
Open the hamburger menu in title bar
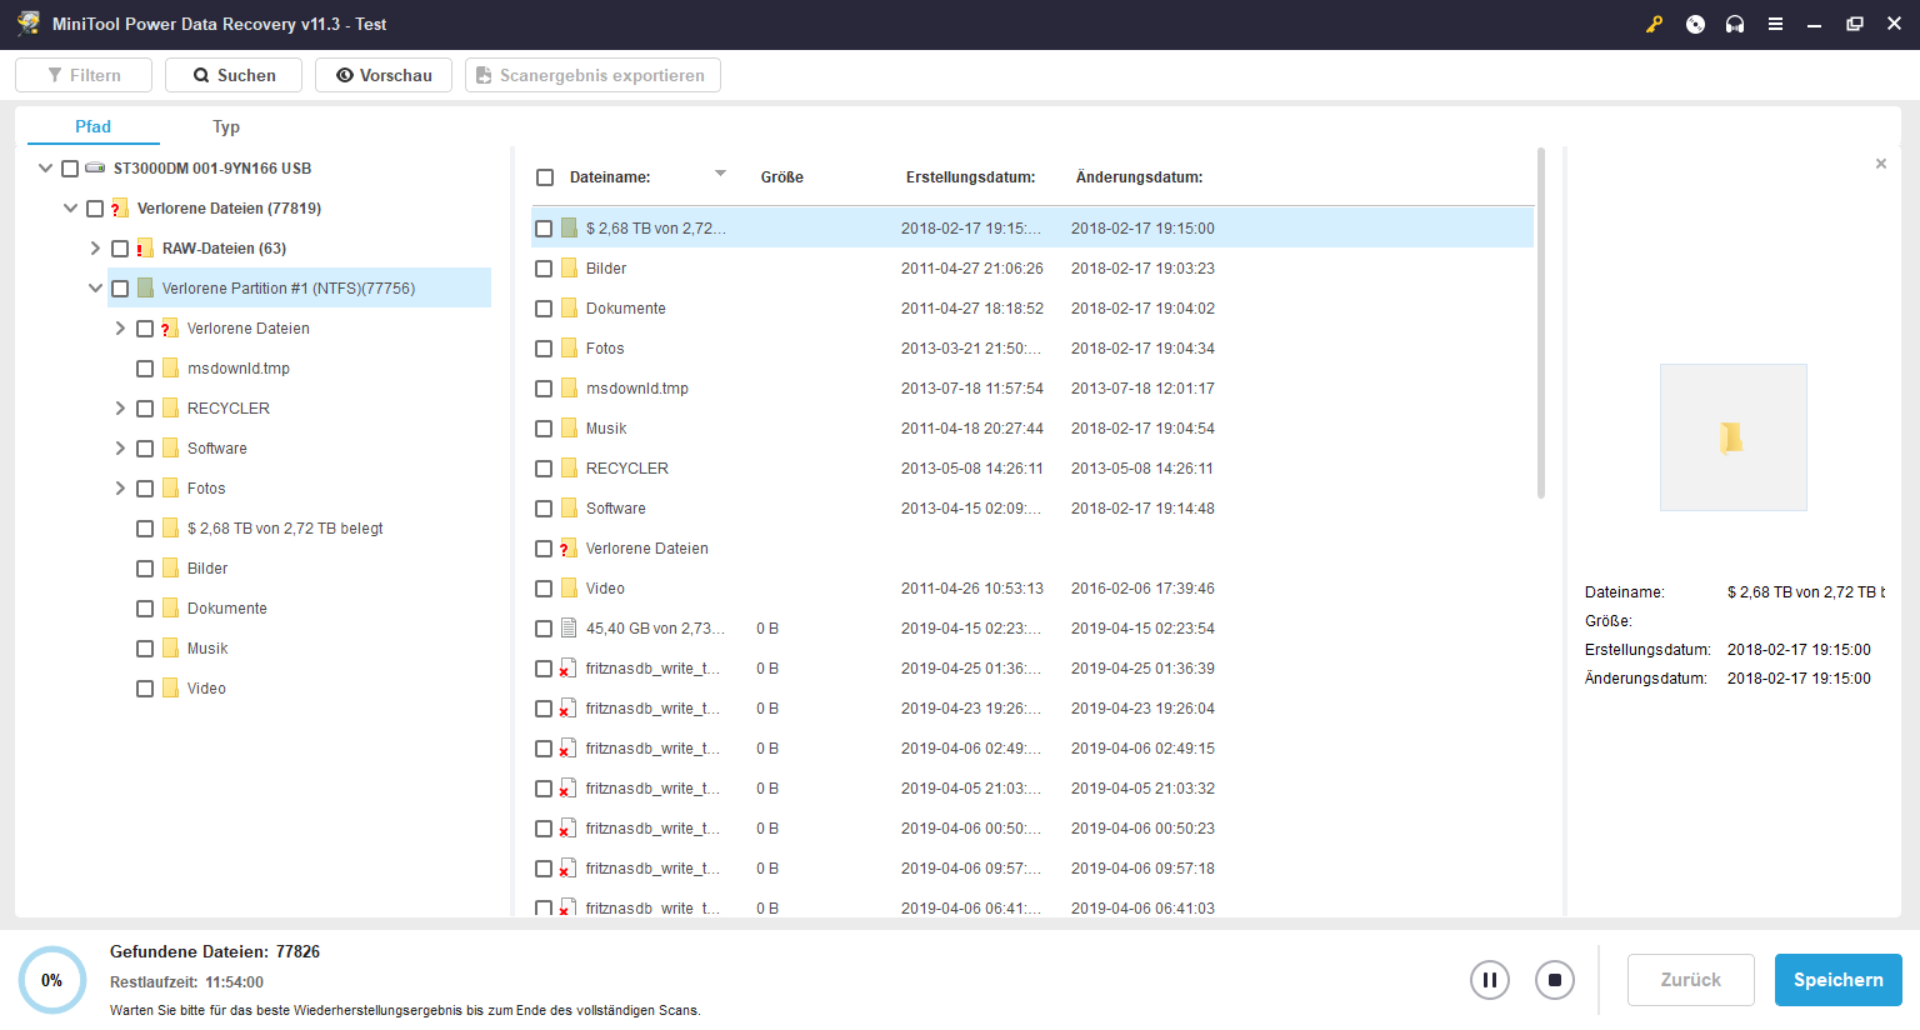pyautogui.click(x=1775, y=24)
